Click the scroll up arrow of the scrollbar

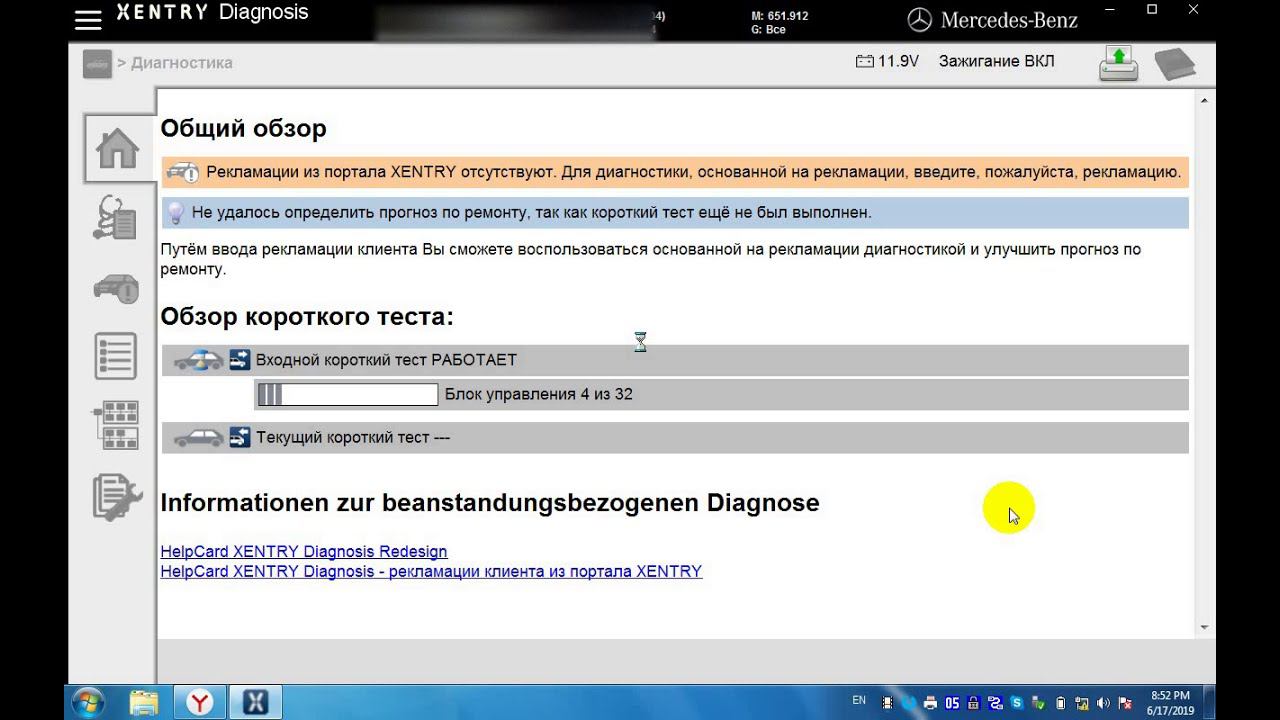pos(1204,100)
